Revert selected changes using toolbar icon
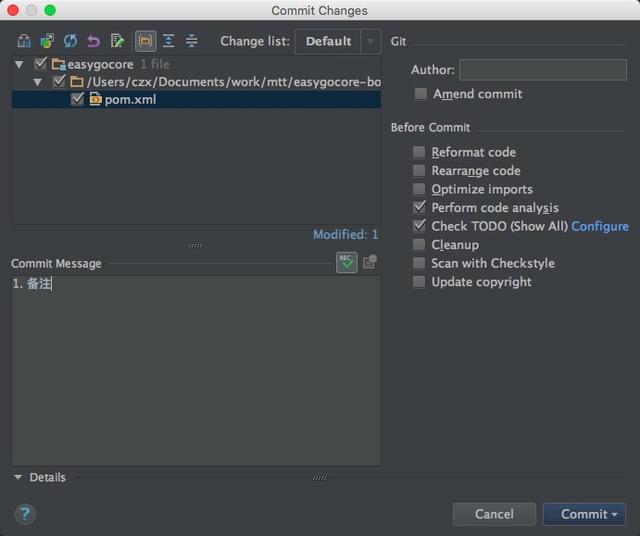 93,41
